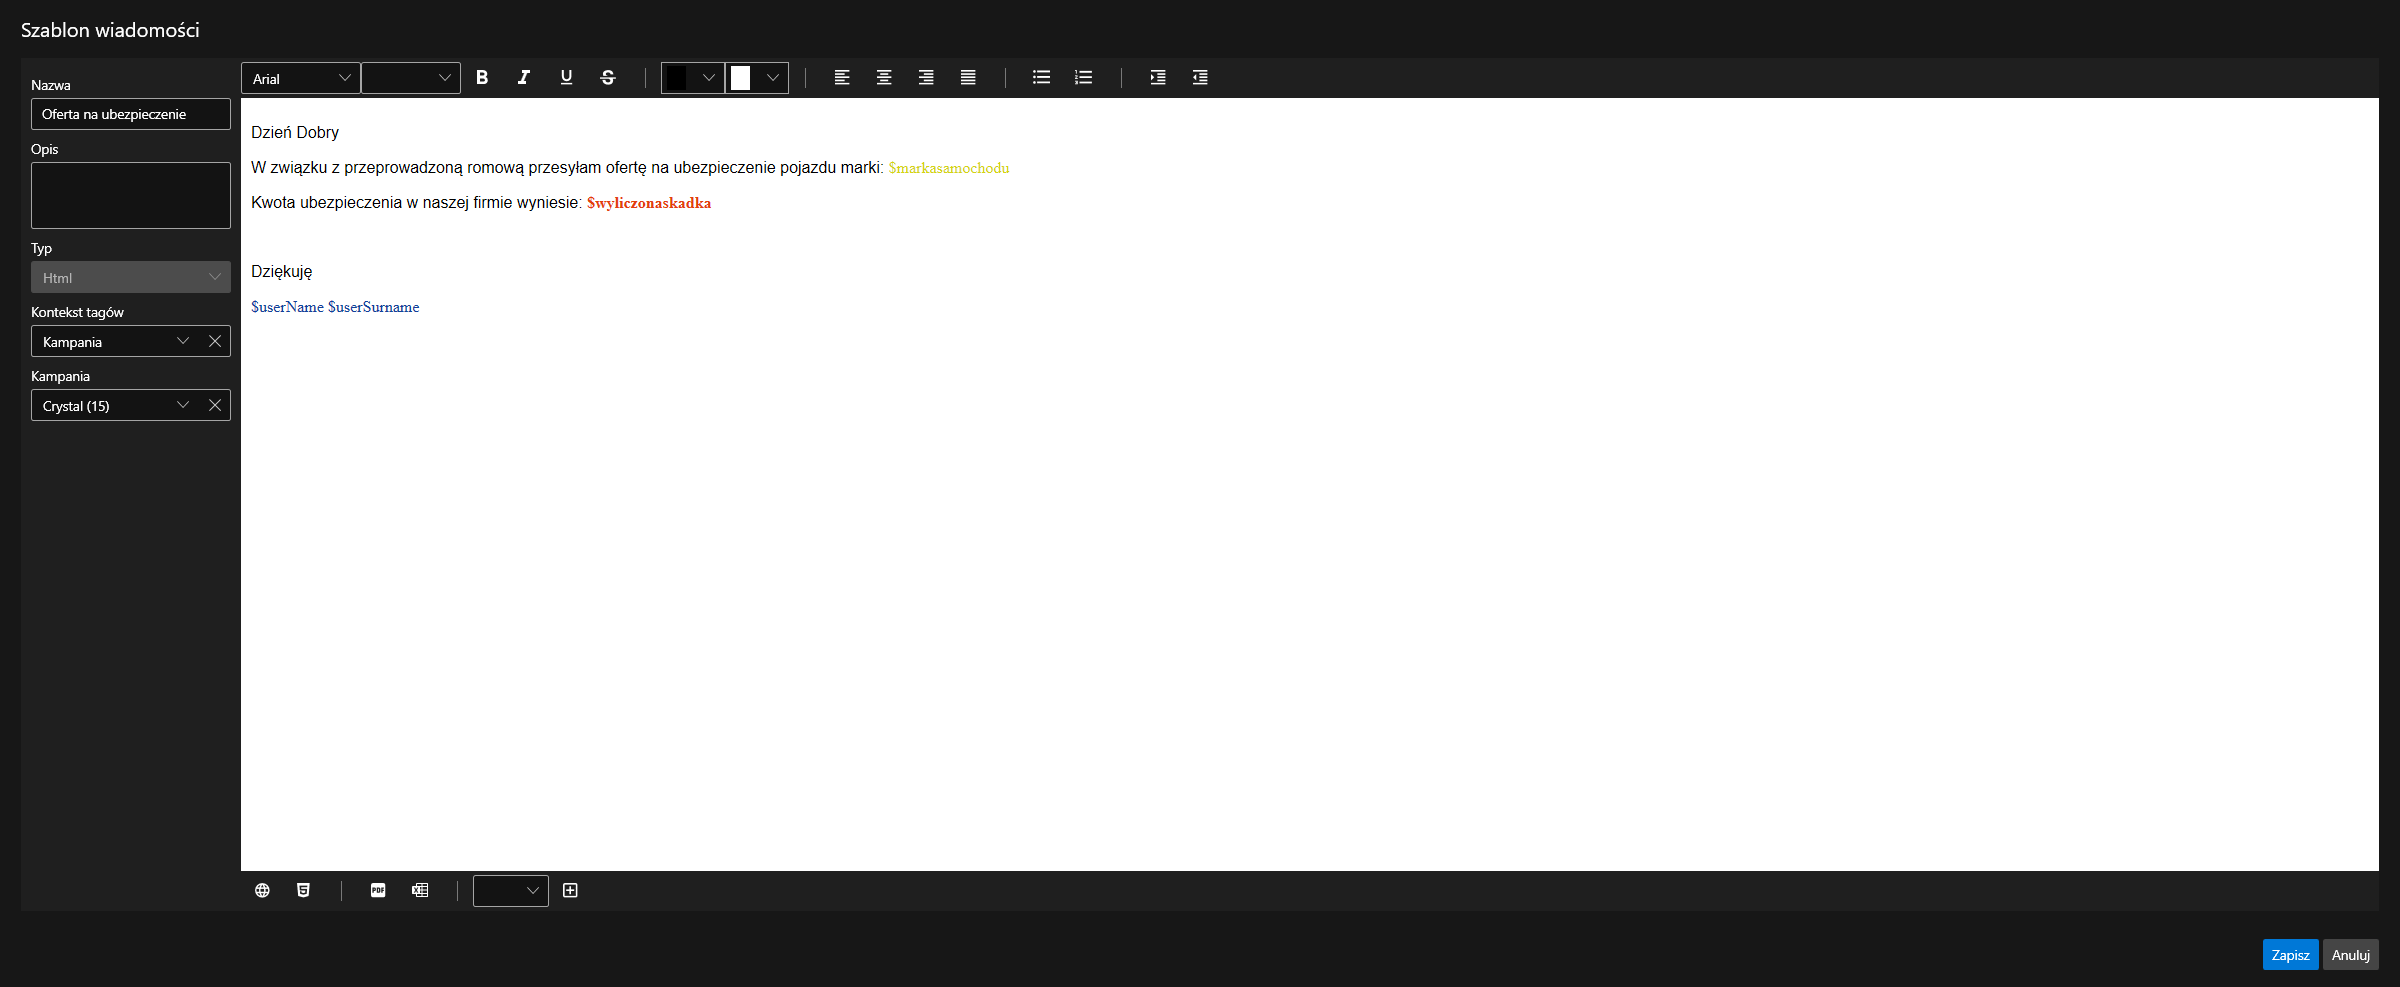Insert a bulleted list

(x=1041, y=77)
